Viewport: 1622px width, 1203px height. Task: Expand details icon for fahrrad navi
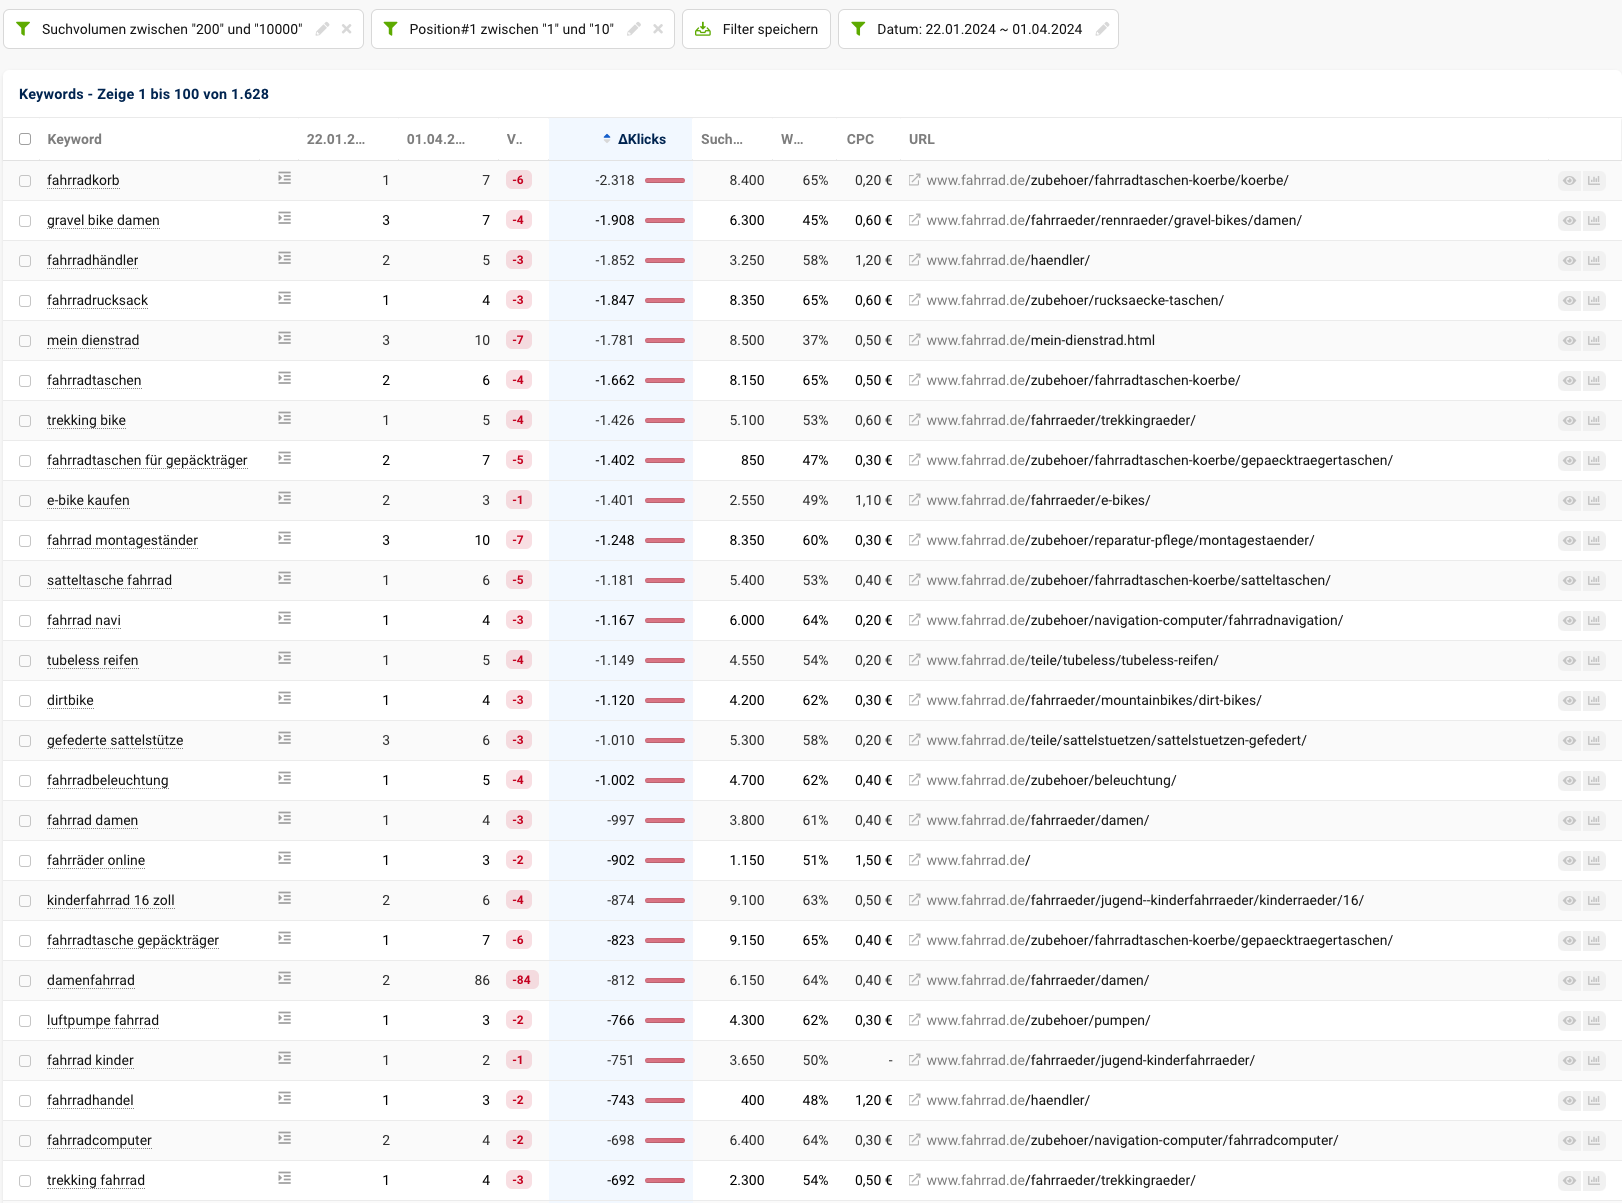285,618
